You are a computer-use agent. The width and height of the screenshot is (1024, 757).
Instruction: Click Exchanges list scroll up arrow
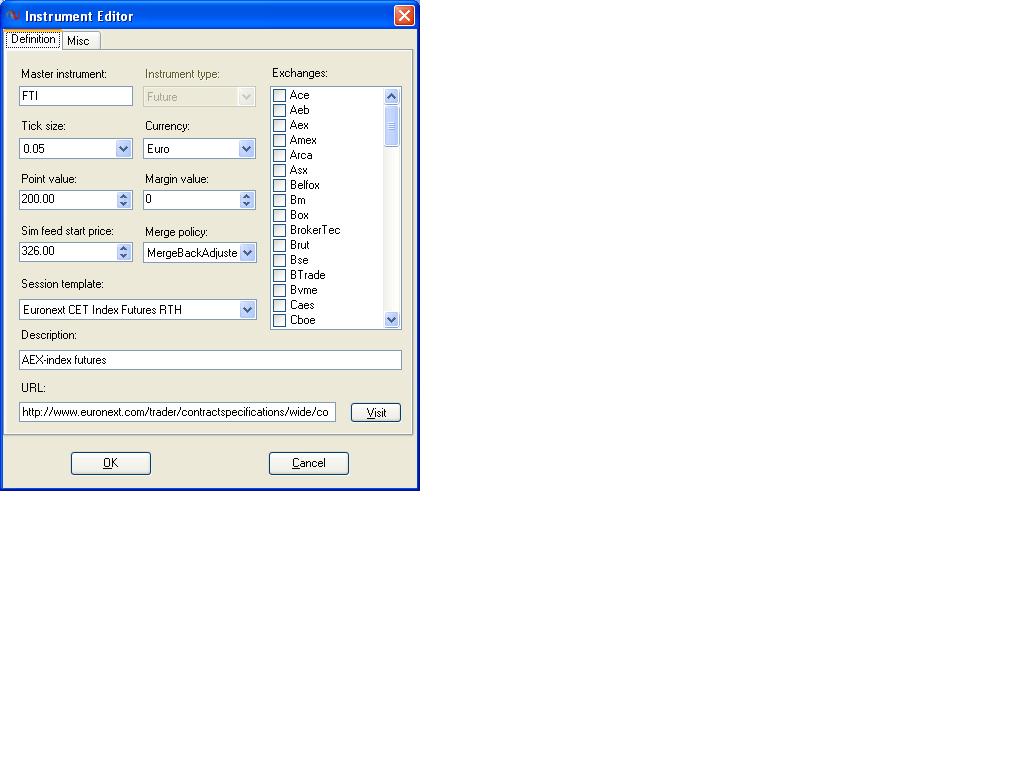click(391, 96)
